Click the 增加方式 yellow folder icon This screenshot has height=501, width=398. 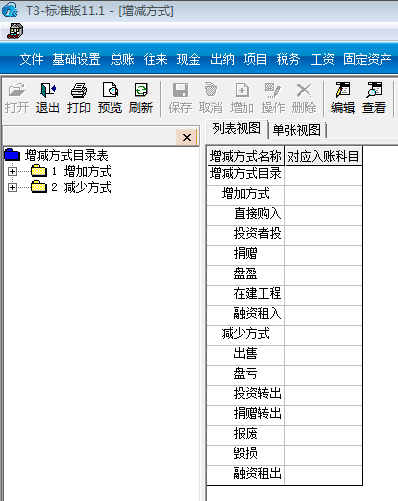(x=39, y=171)
